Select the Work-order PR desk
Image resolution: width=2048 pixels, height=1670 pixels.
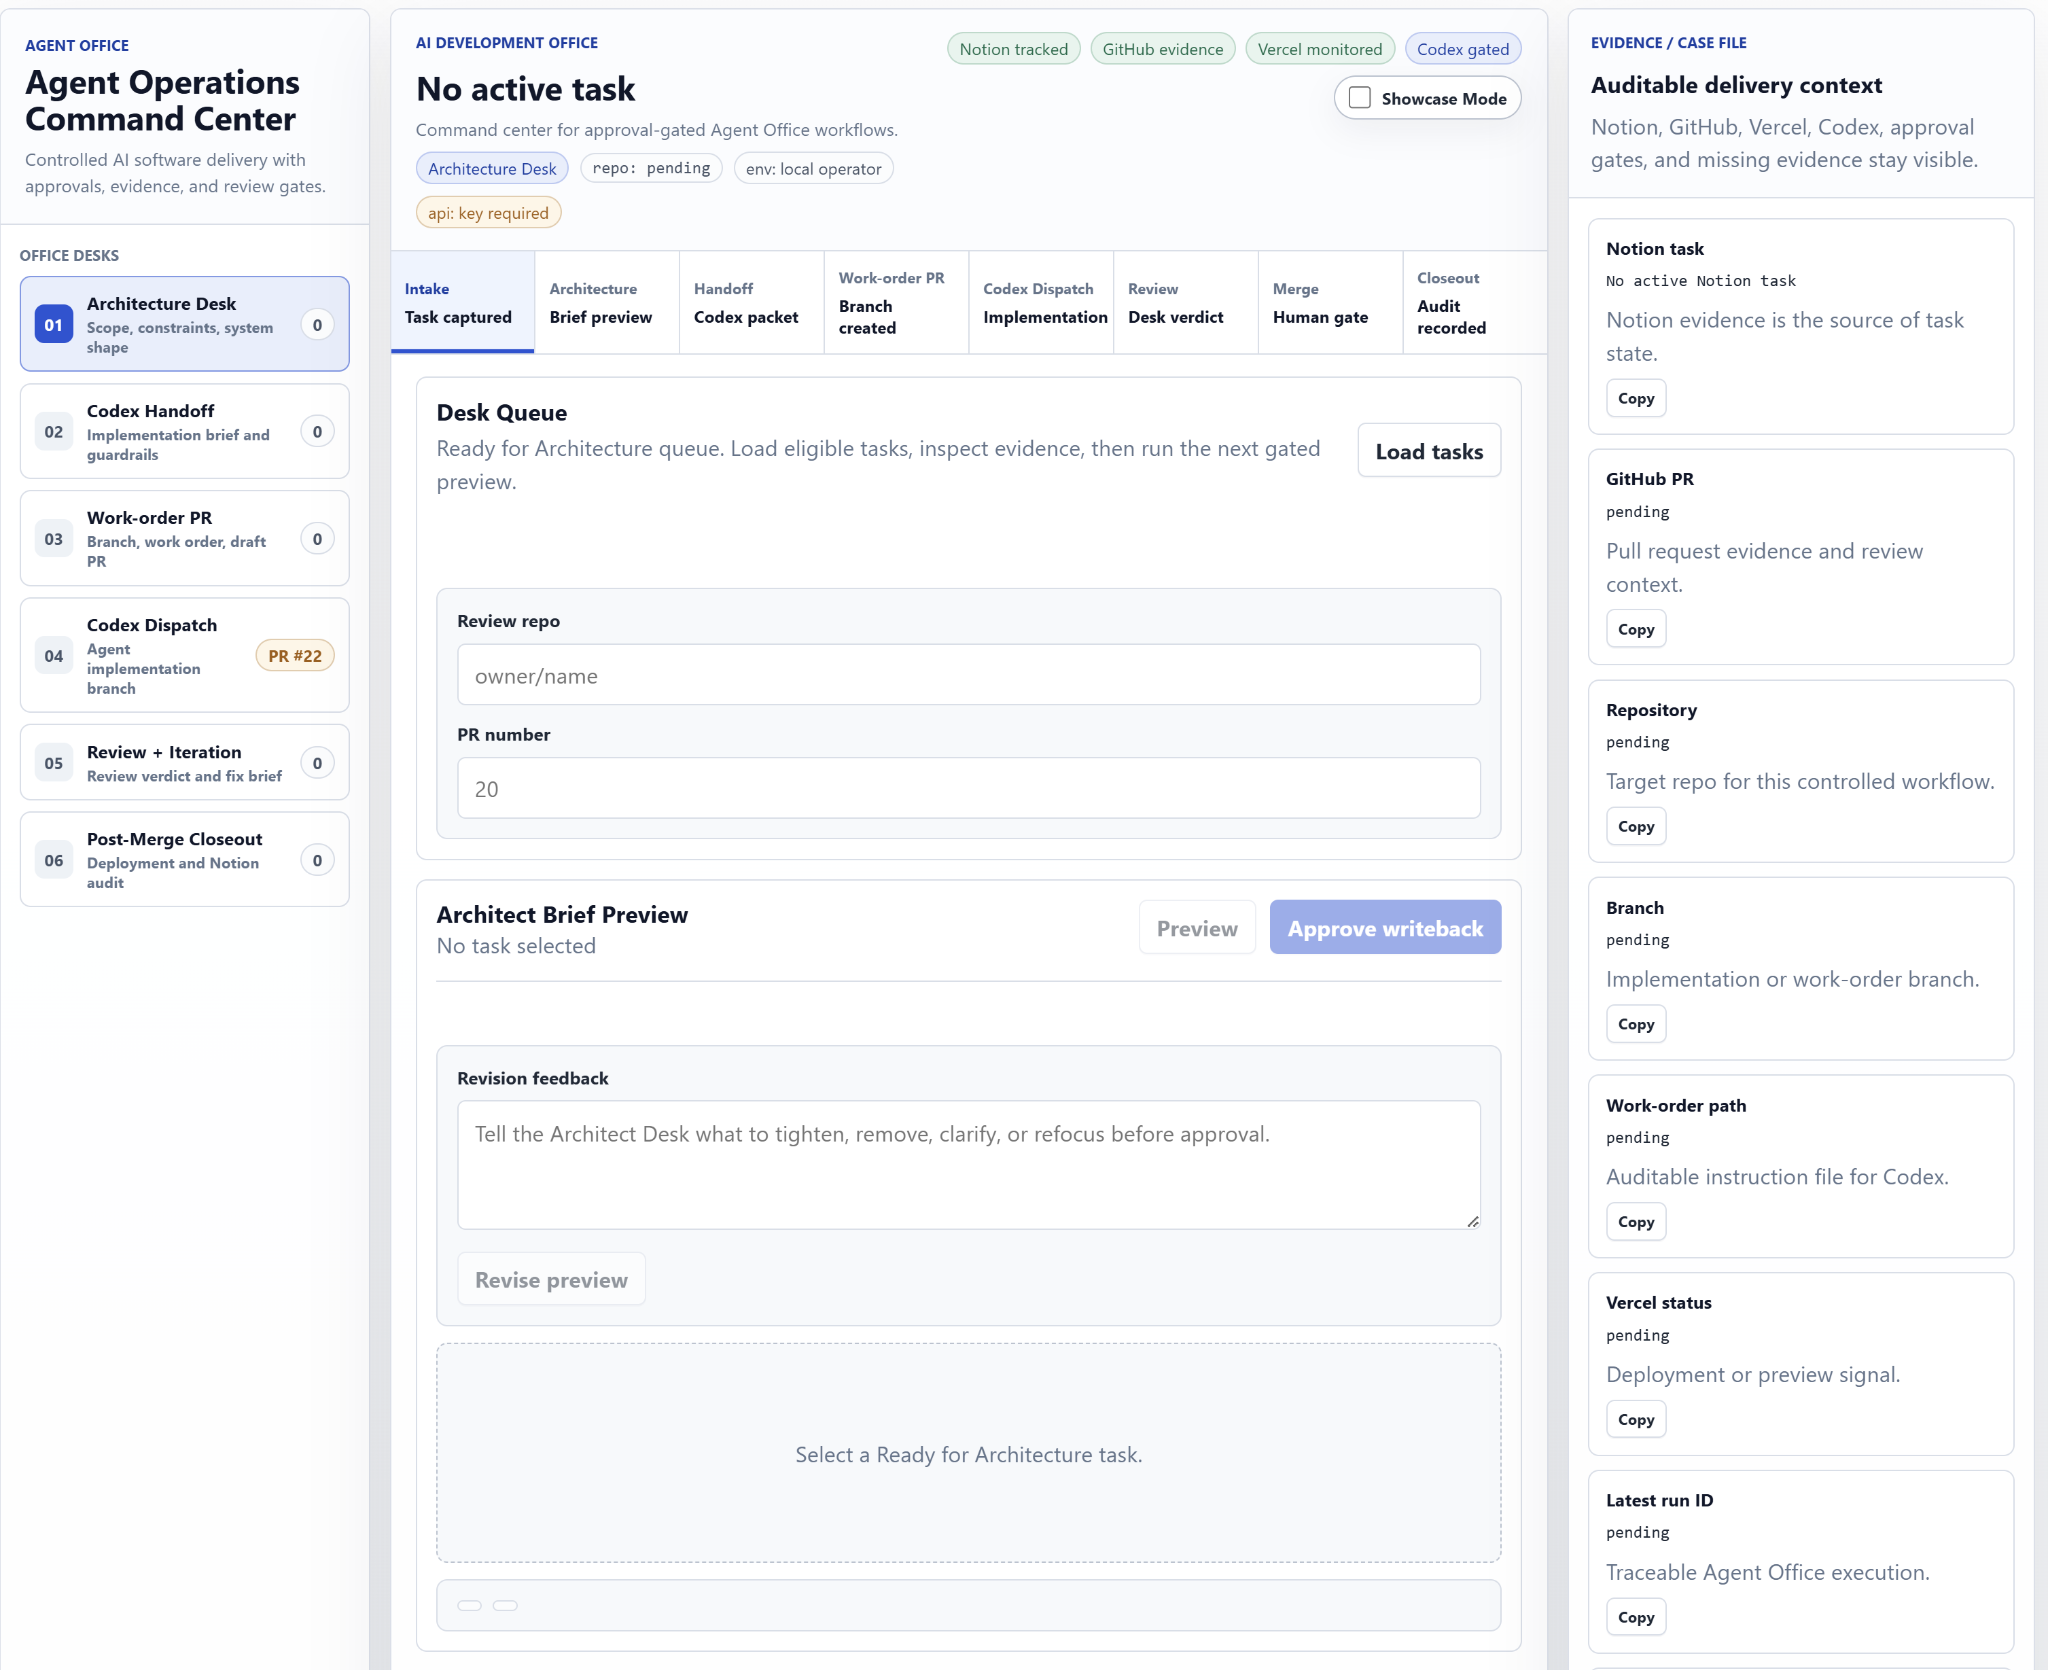click(x=185, y=538)
